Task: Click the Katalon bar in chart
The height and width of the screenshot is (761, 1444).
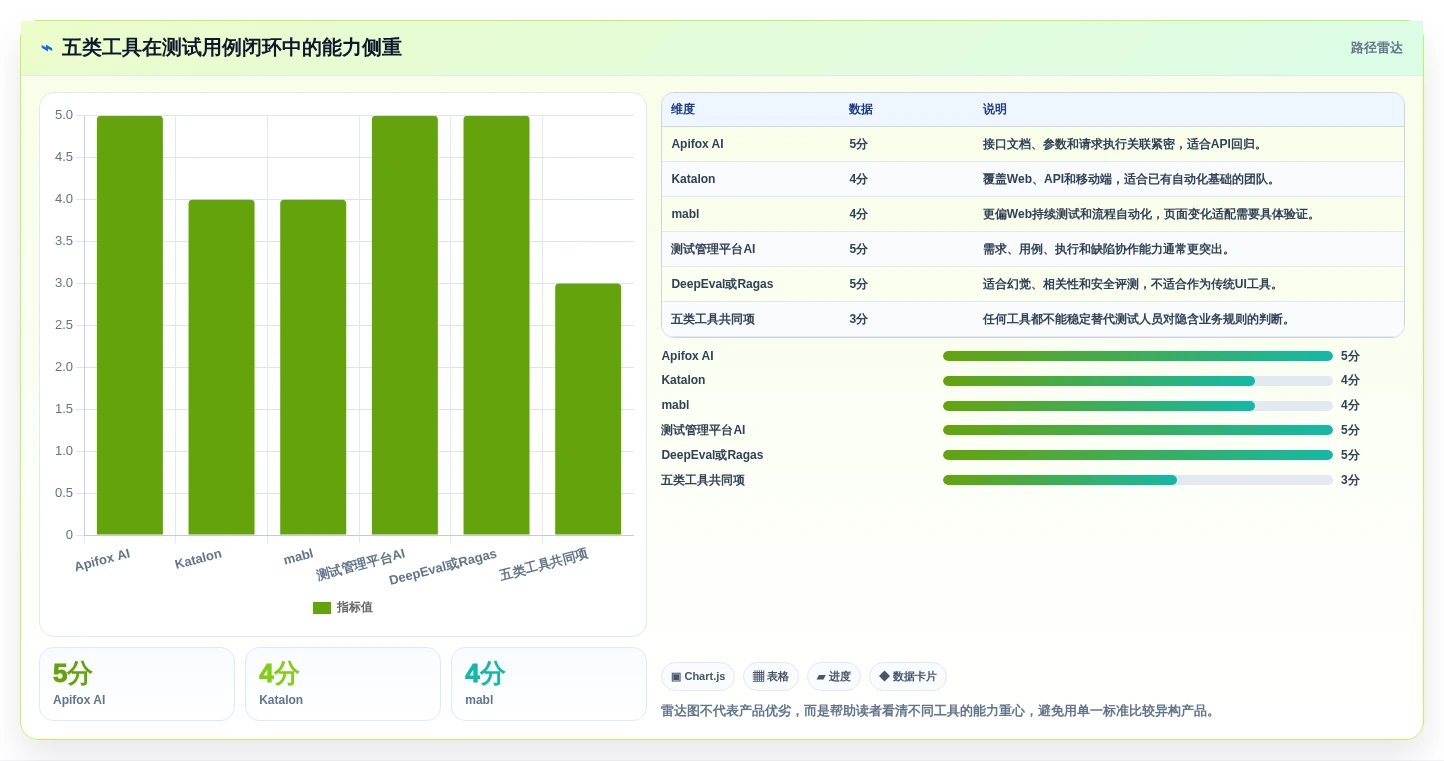Action: coord(221,367)
